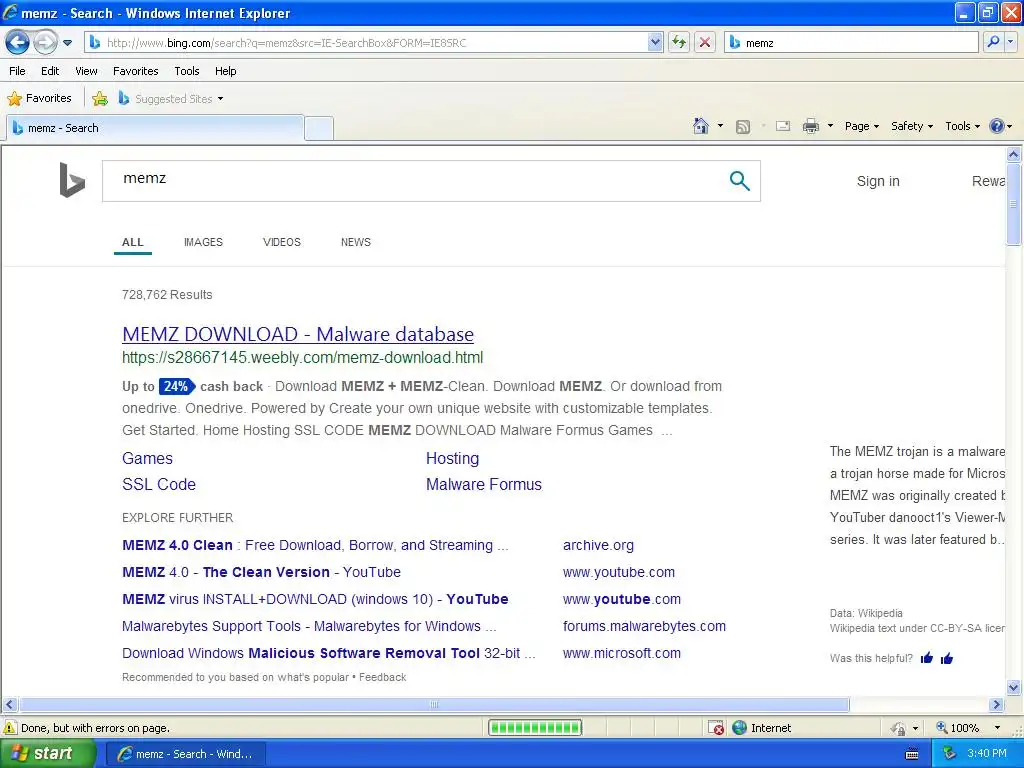The width and height of the screenshot is (1024, 768).
Task: Open the Safety command dropdown
Action: coord(912,126)
